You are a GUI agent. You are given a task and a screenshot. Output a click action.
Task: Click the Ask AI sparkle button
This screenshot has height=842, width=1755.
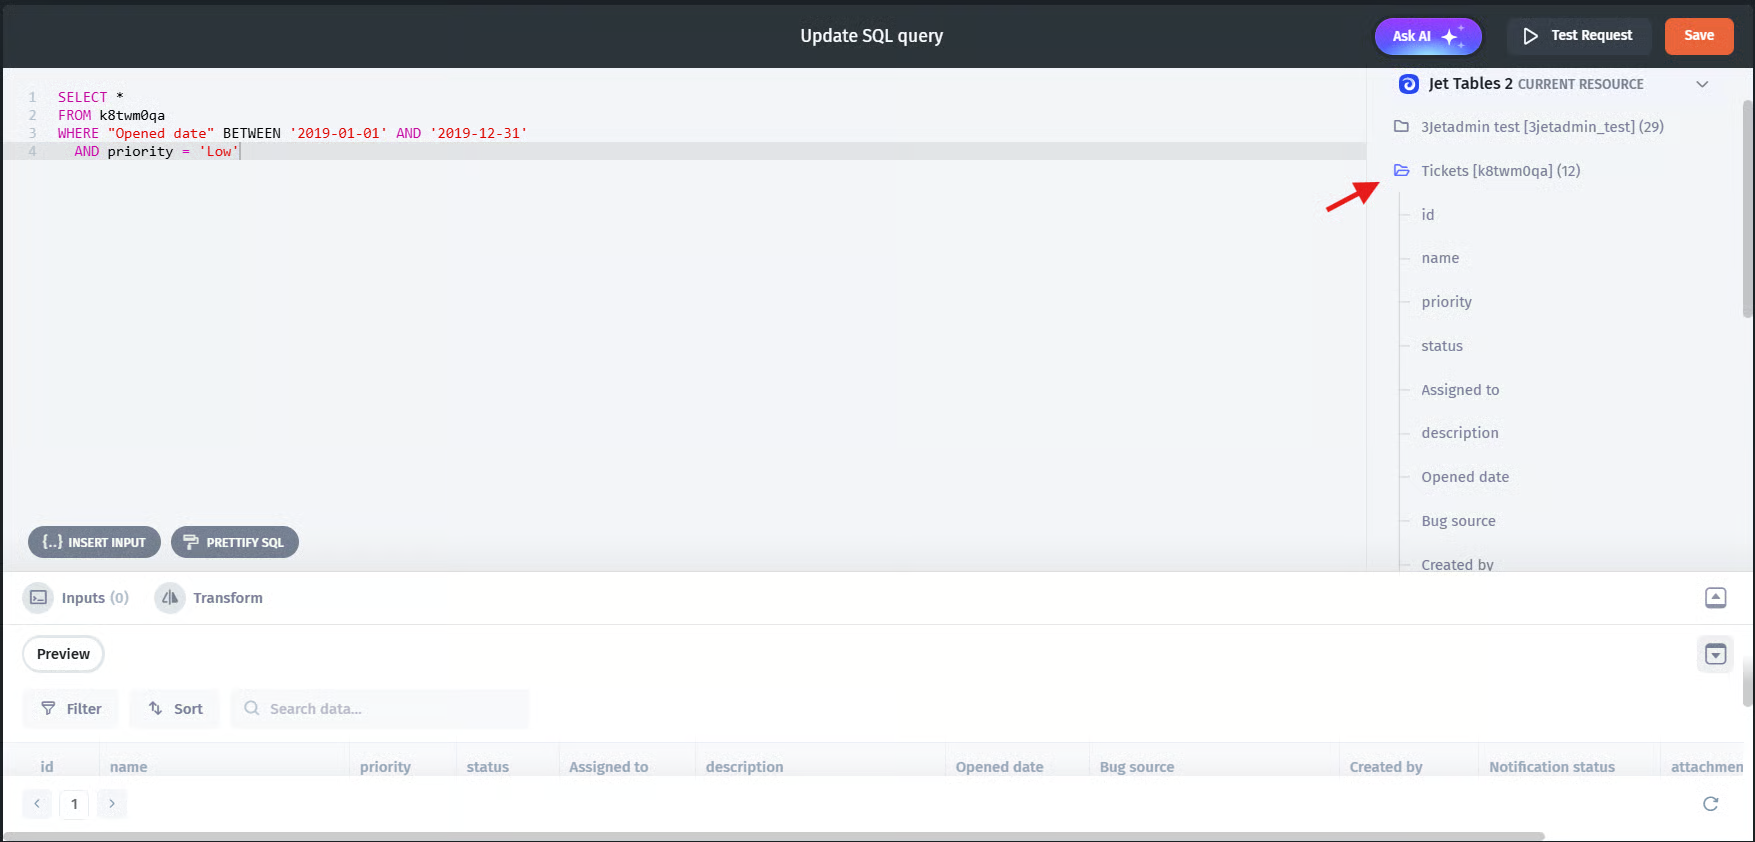click(x=1427, y=36)
